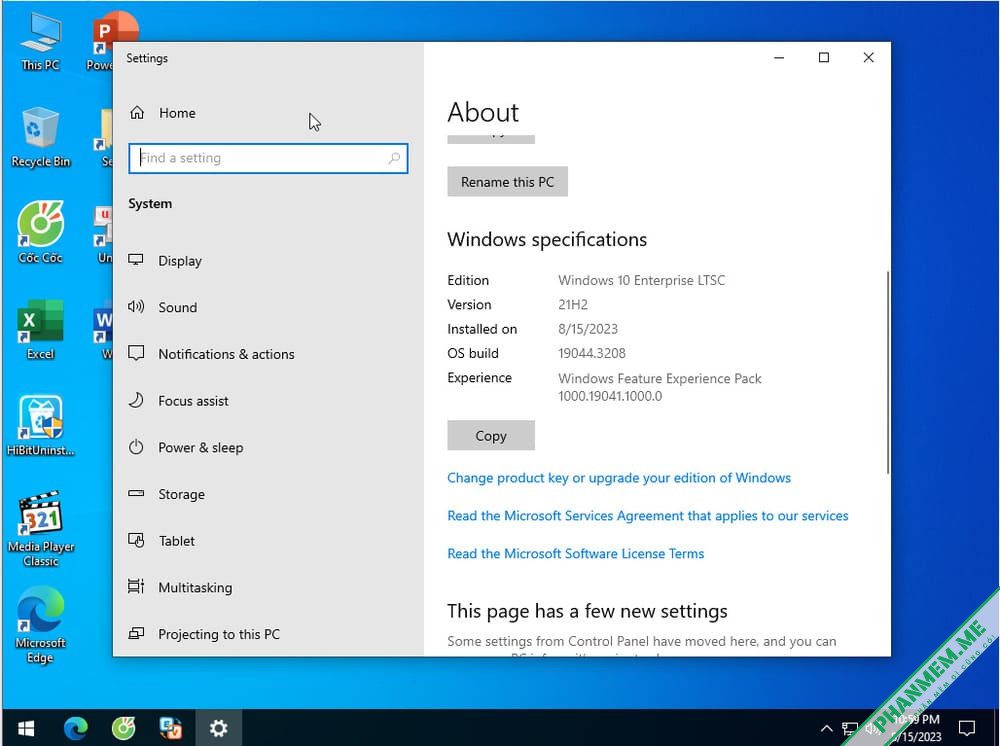Show hidden tray icons chevron

click(x=826, y=728)
